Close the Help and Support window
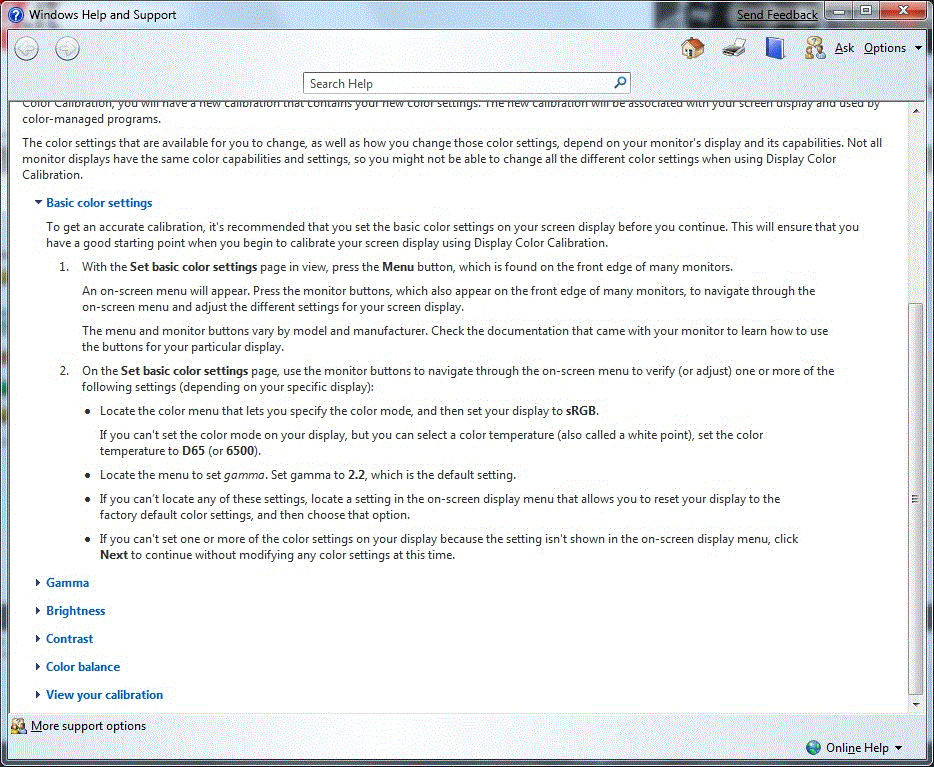The width and height of the screenshot is (934, 767). pos(903,11)
